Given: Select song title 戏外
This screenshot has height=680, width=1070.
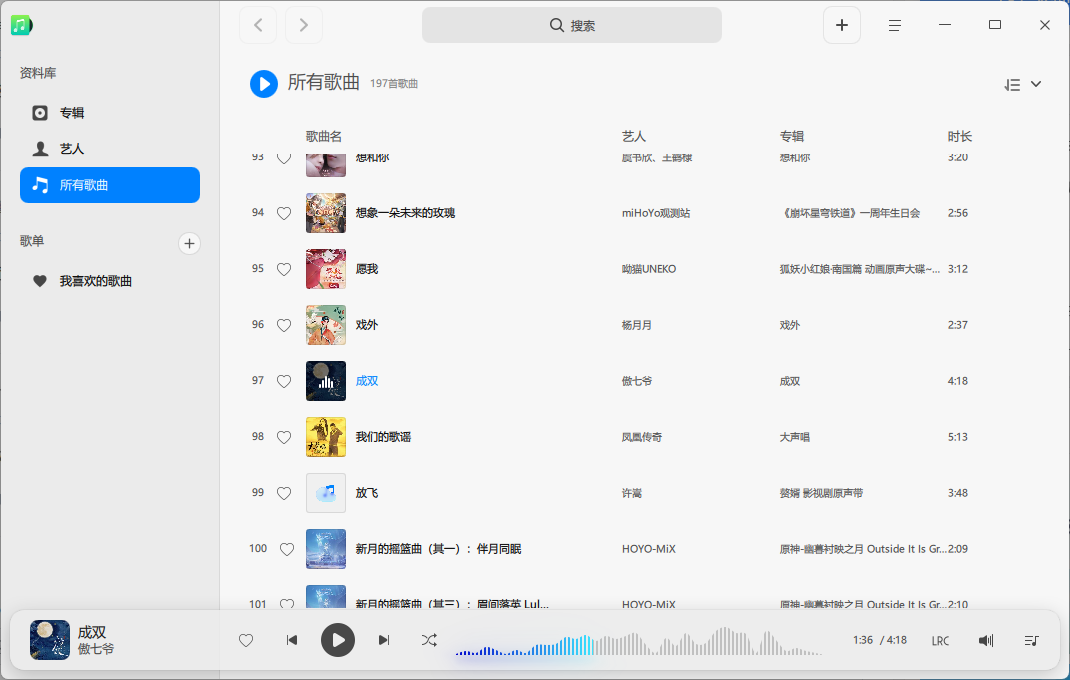Looking at the screenshot, I should 366,325.
